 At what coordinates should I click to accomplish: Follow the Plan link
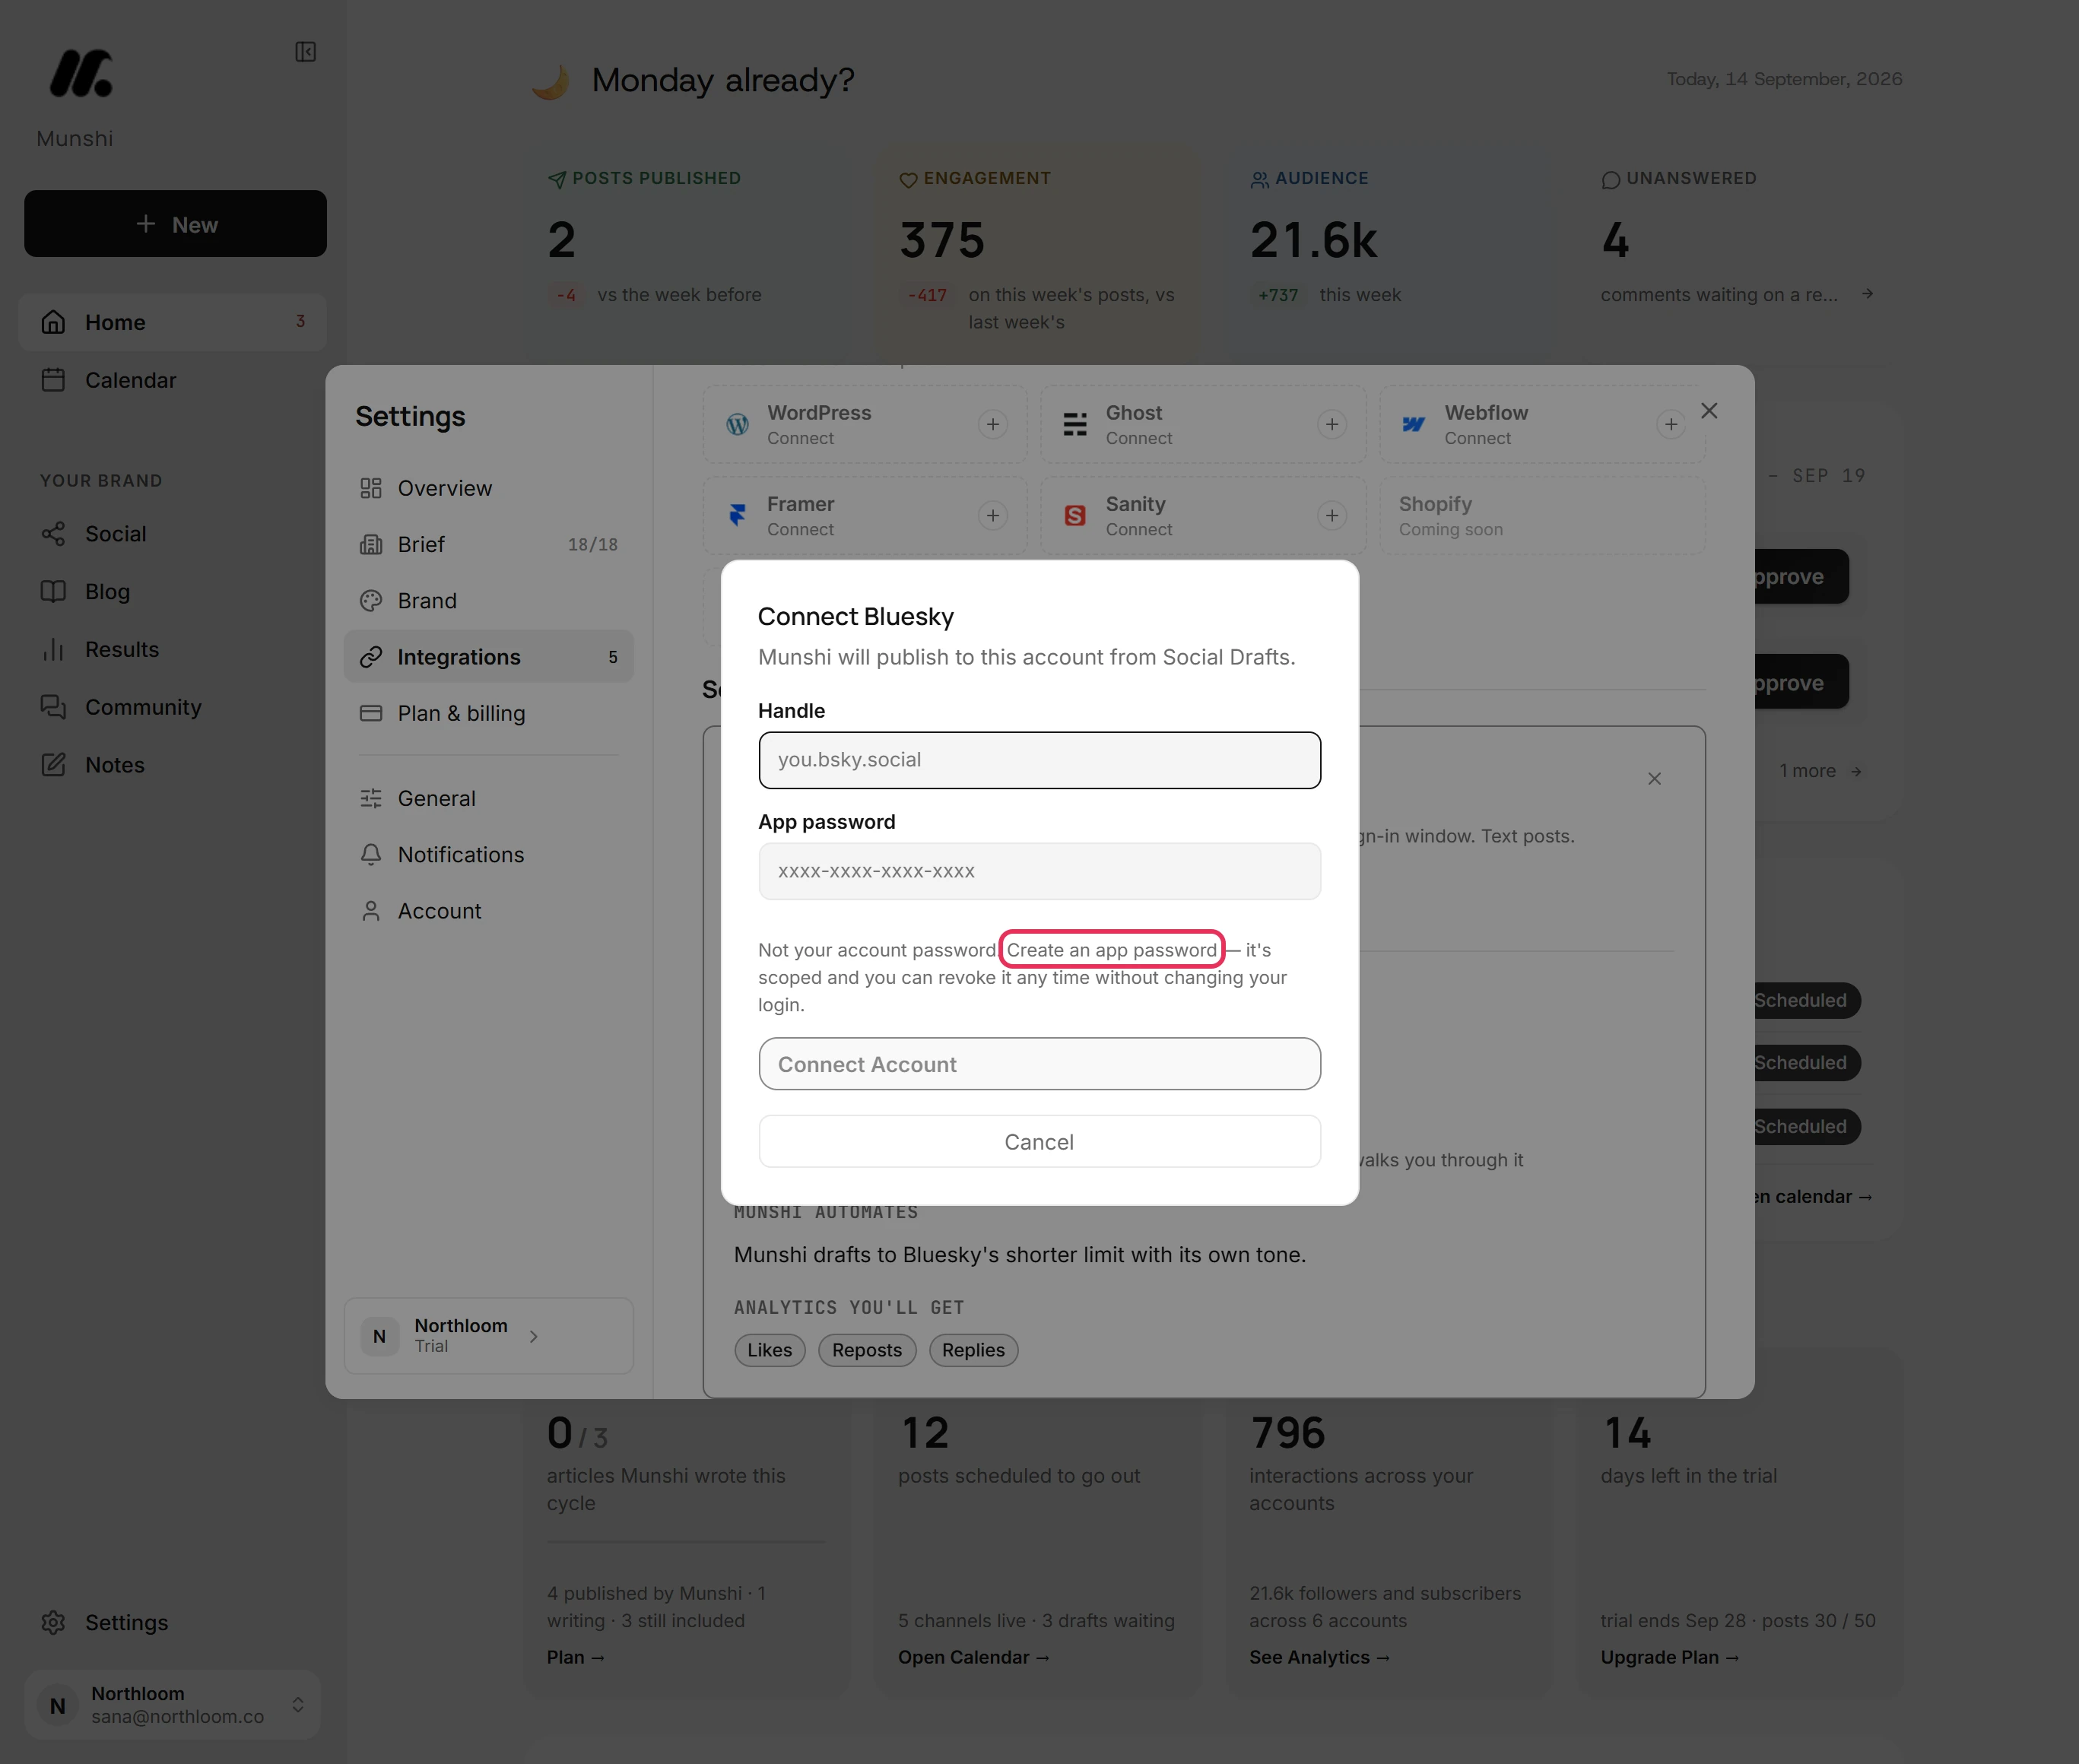coord(575,1657)
